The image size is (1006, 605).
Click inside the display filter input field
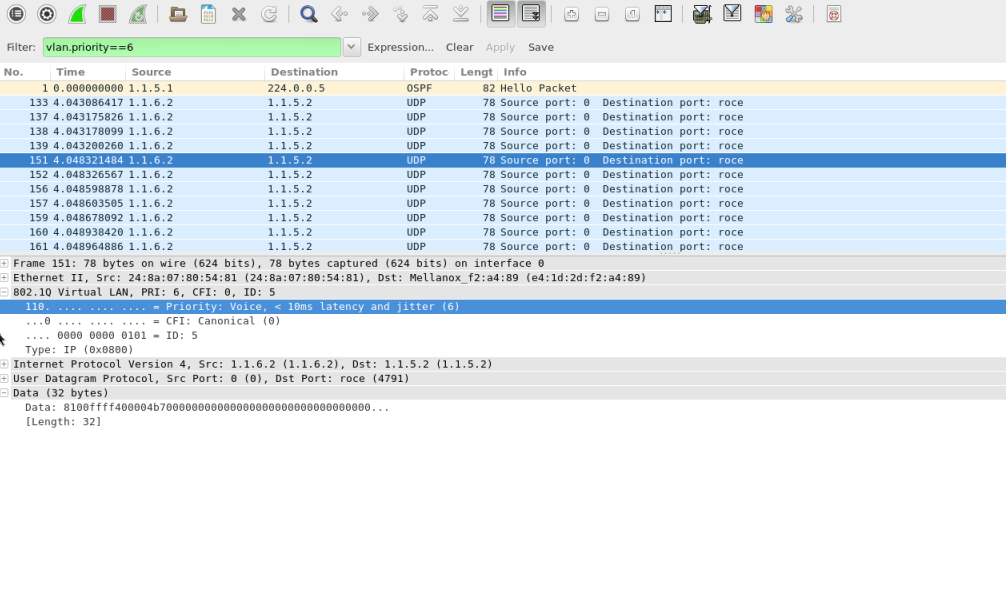tap(190, 46)
